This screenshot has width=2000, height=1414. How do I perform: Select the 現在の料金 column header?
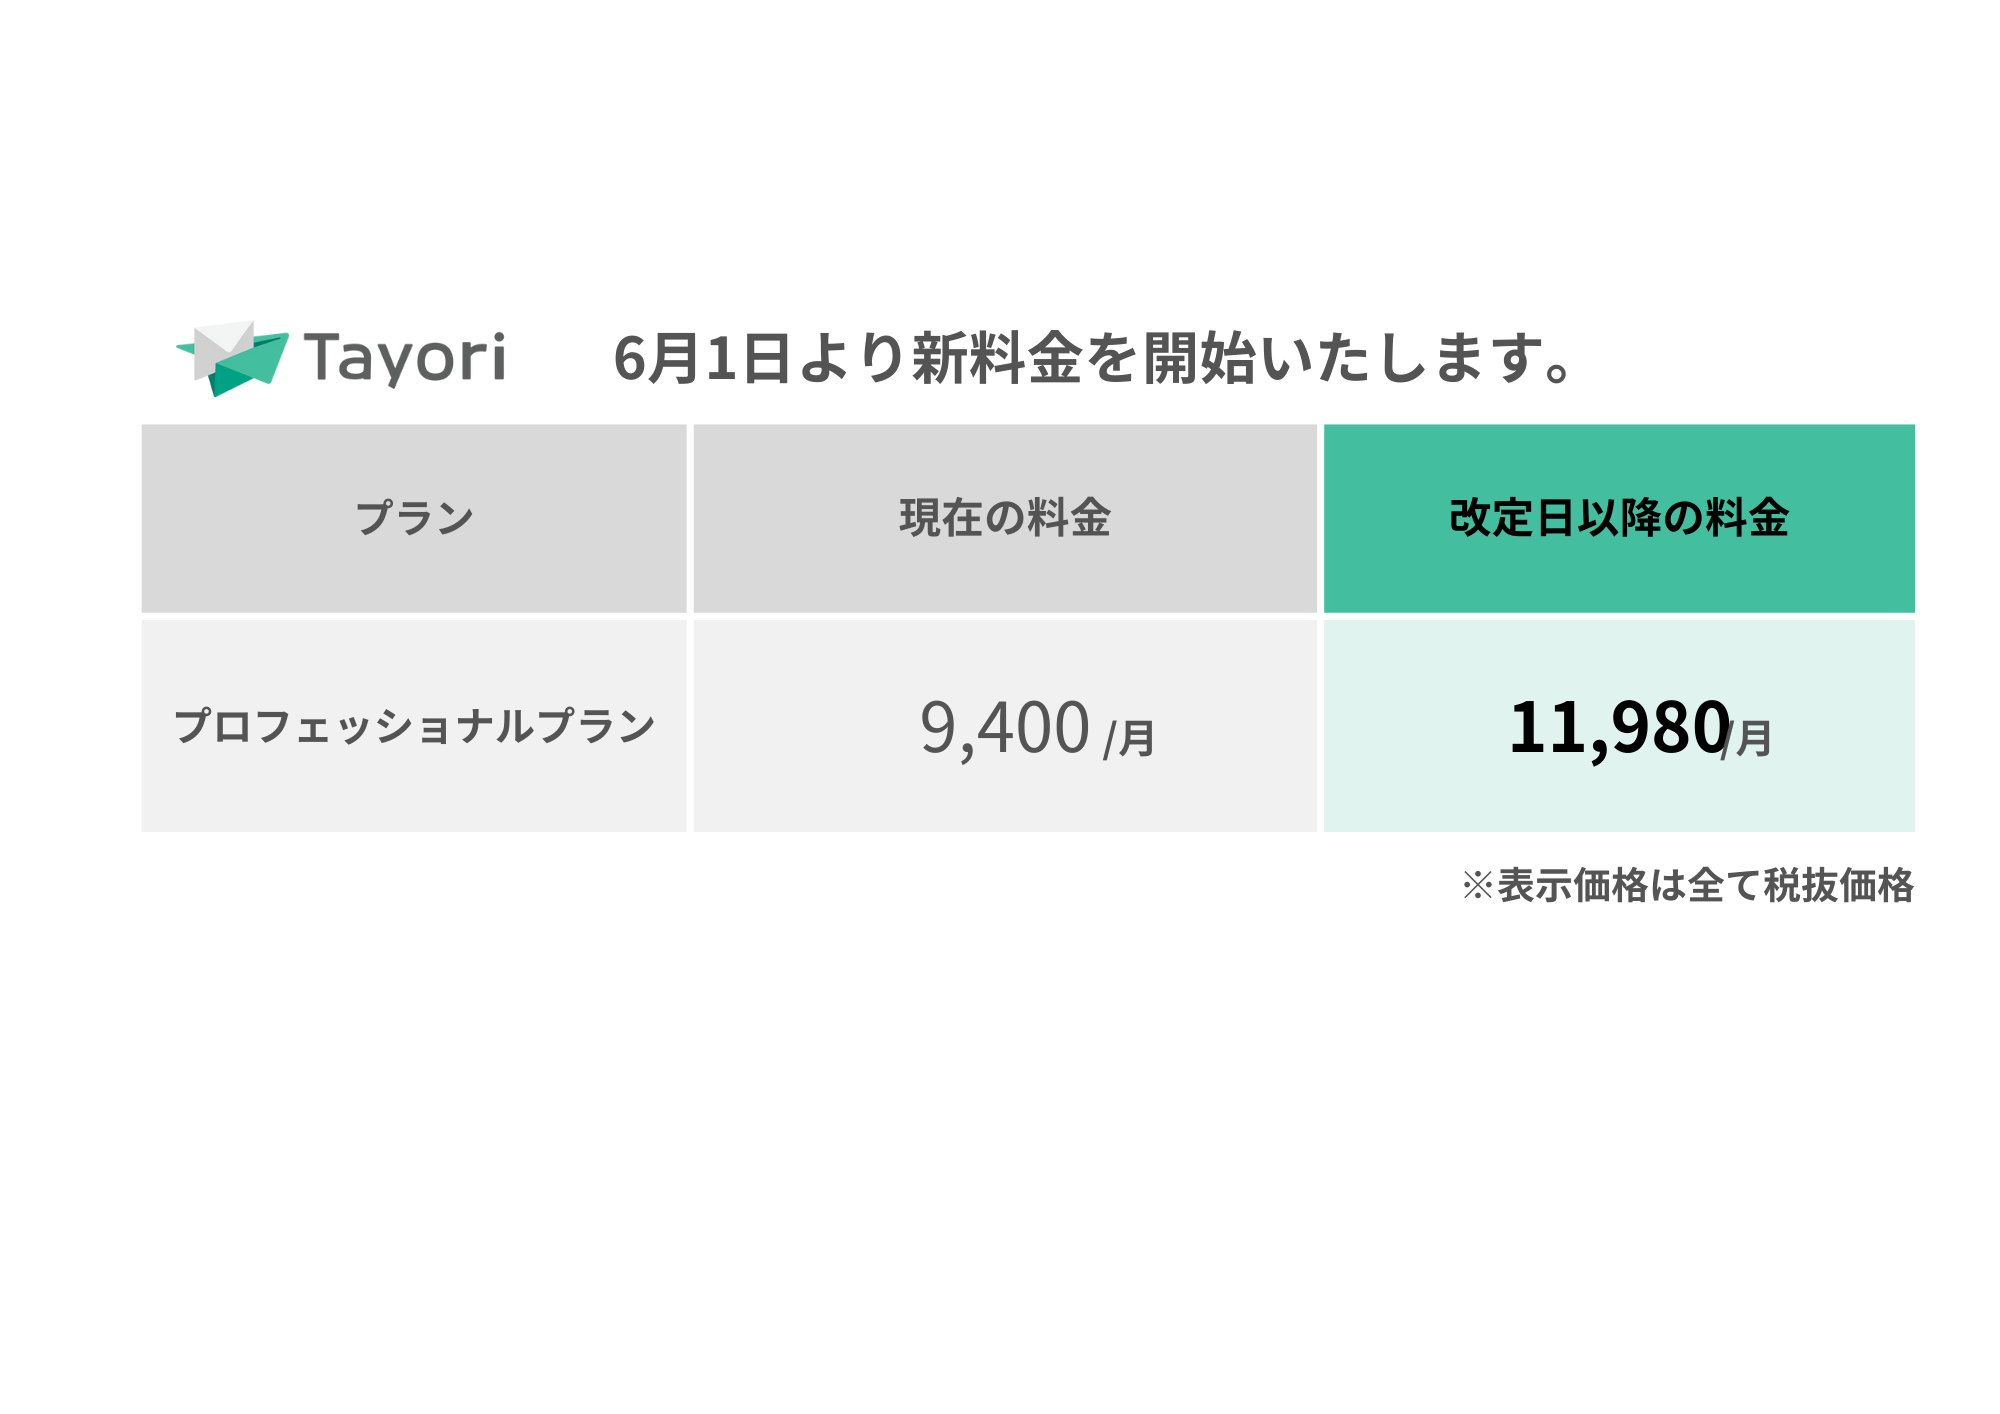pos(1004,518)
